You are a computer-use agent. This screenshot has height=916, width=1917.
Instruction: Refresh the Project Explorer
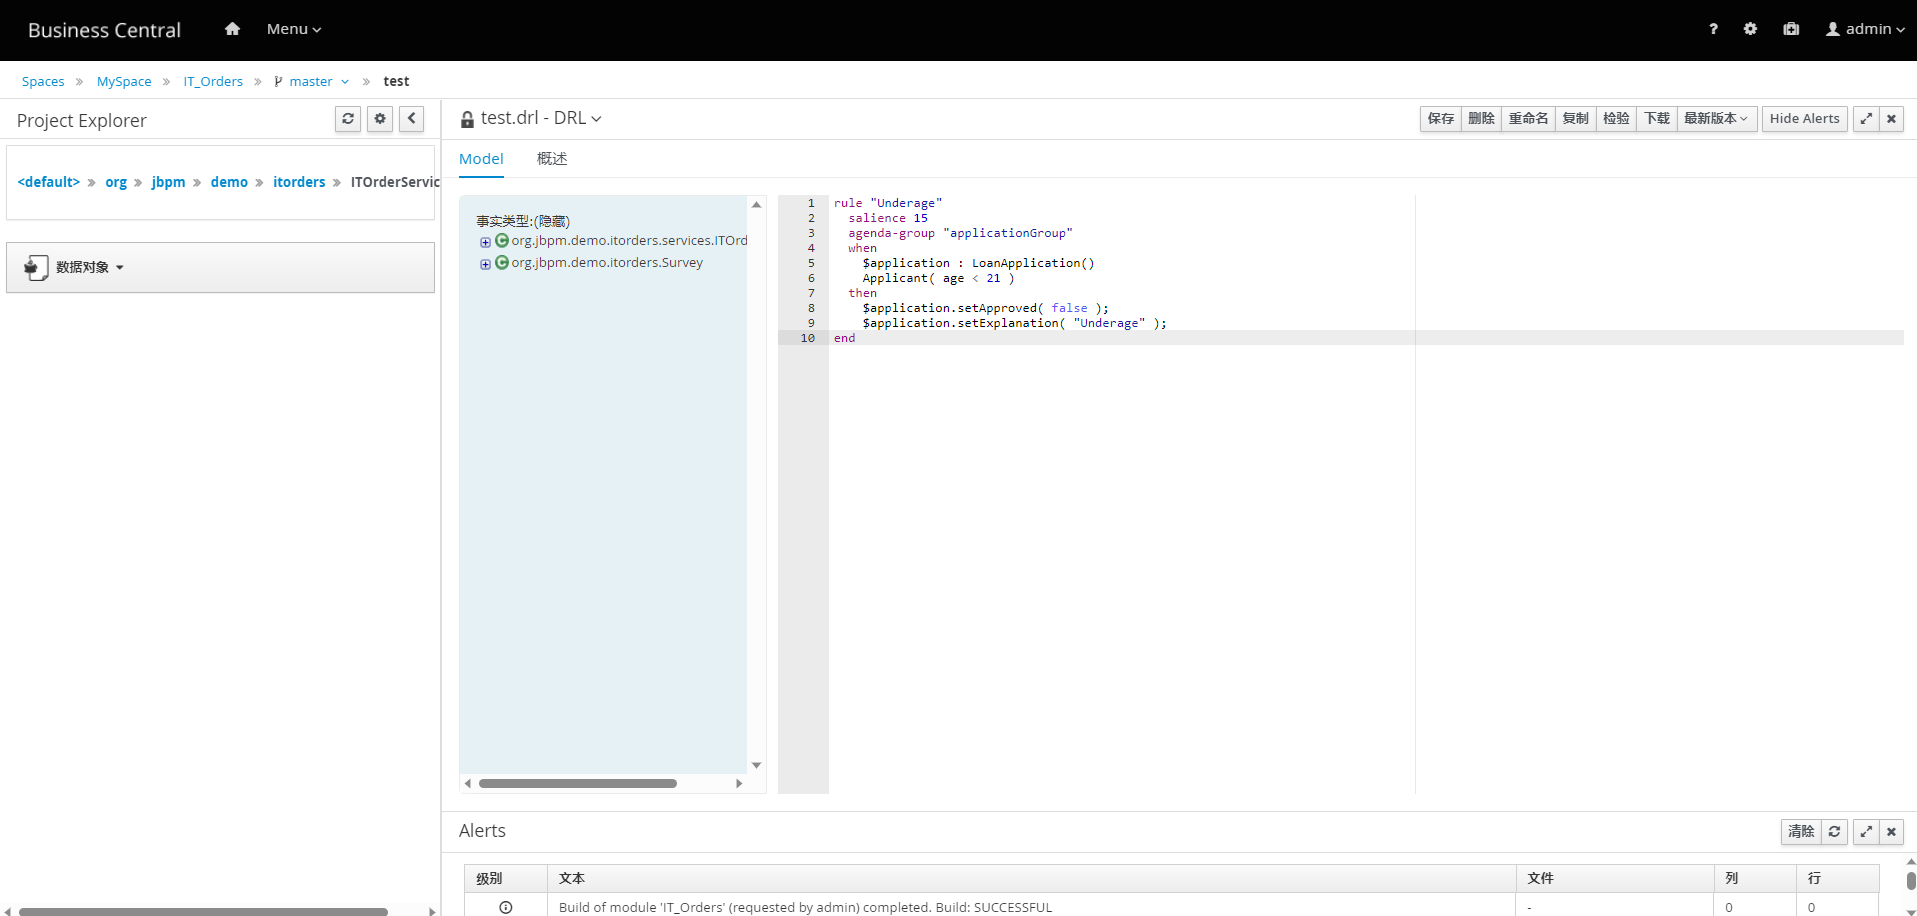click(x=348, y=119)
